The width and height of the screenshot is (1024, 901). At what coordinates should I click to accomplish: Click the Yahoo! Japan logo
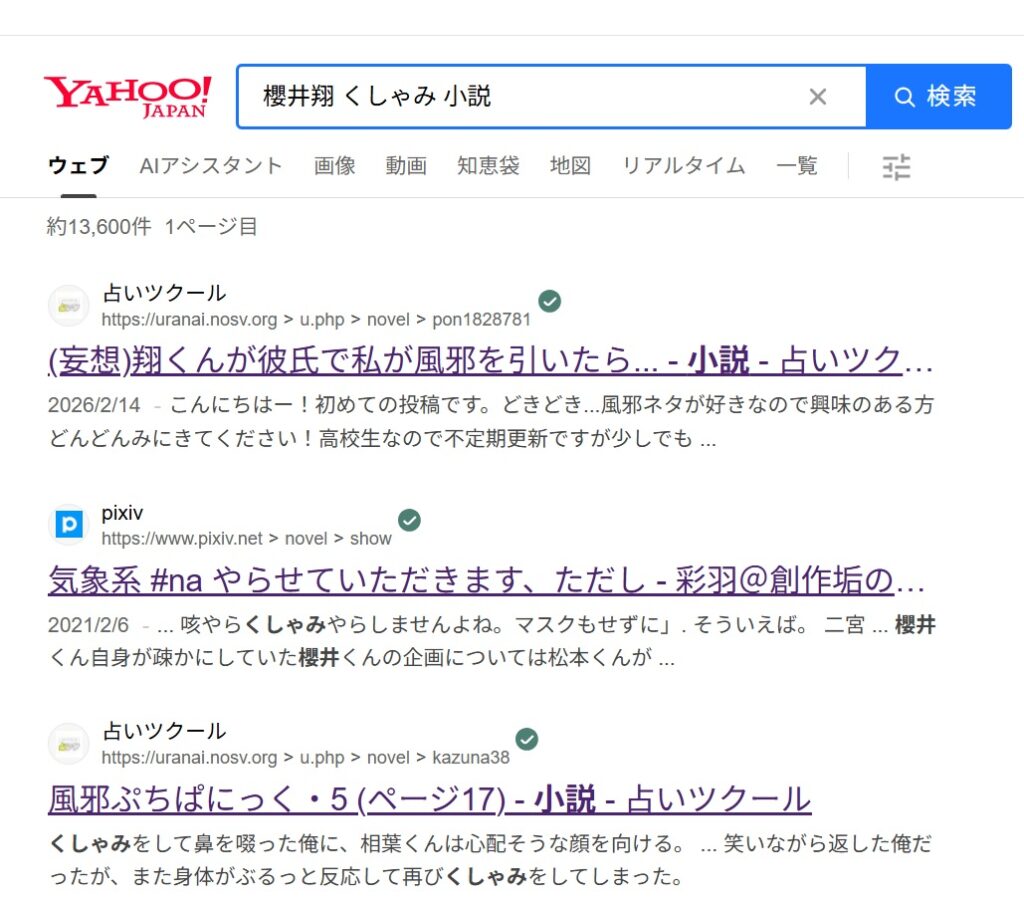coord(127,96)
